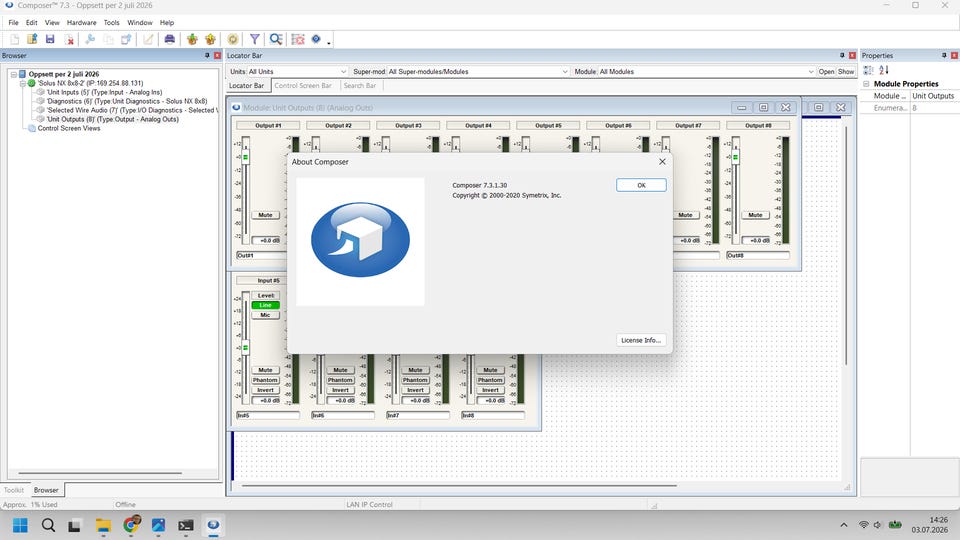This screenshot has width=960, height=540.
Task: Click the Properties alphabetical sort icon
Action: coord(883,70)
